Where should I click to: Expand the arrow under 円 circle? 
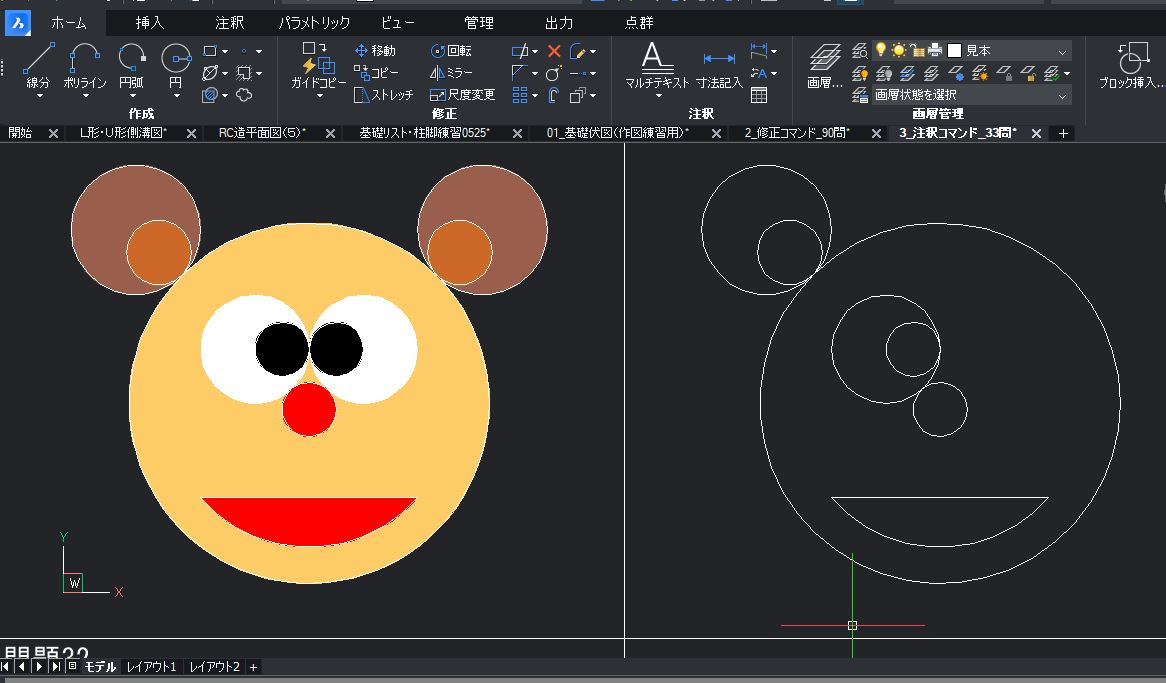(x=176, y=97)
